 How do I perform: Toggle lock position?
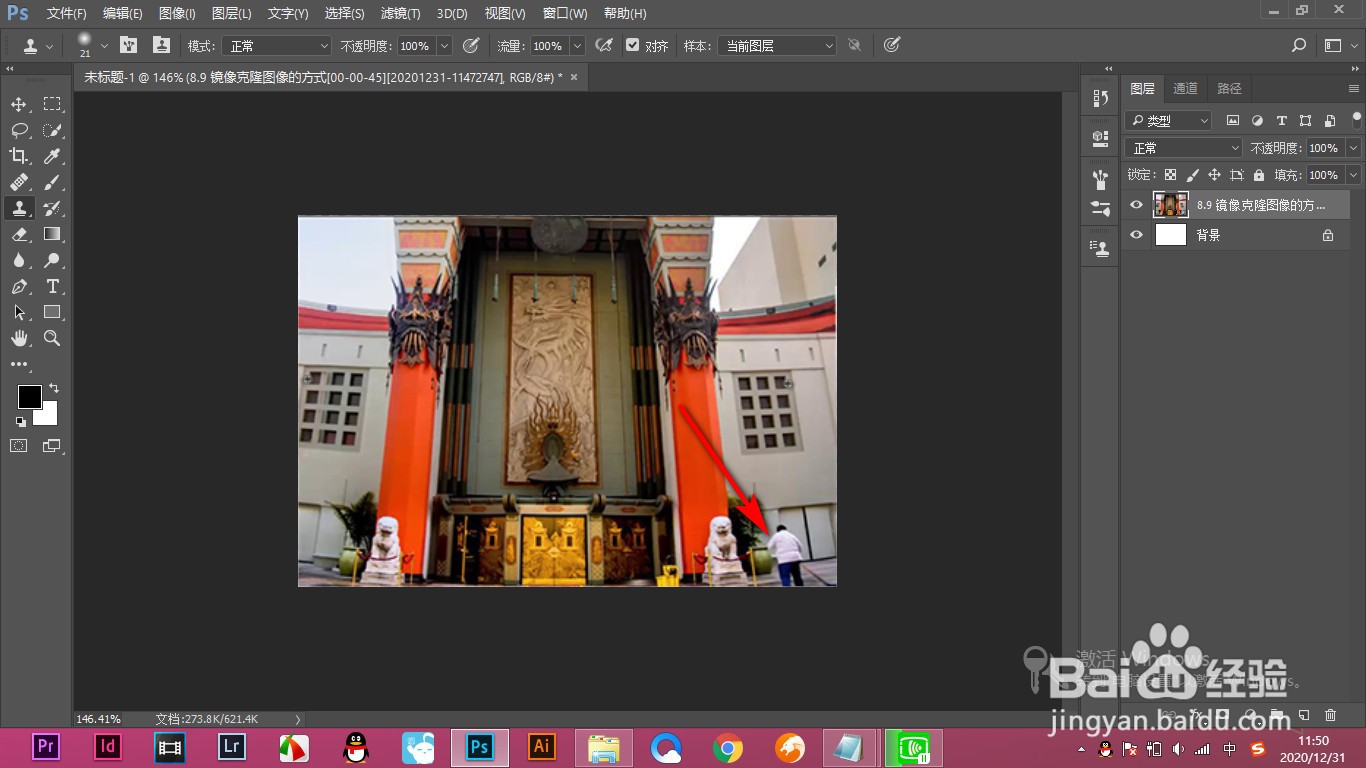click(1214, 175)
